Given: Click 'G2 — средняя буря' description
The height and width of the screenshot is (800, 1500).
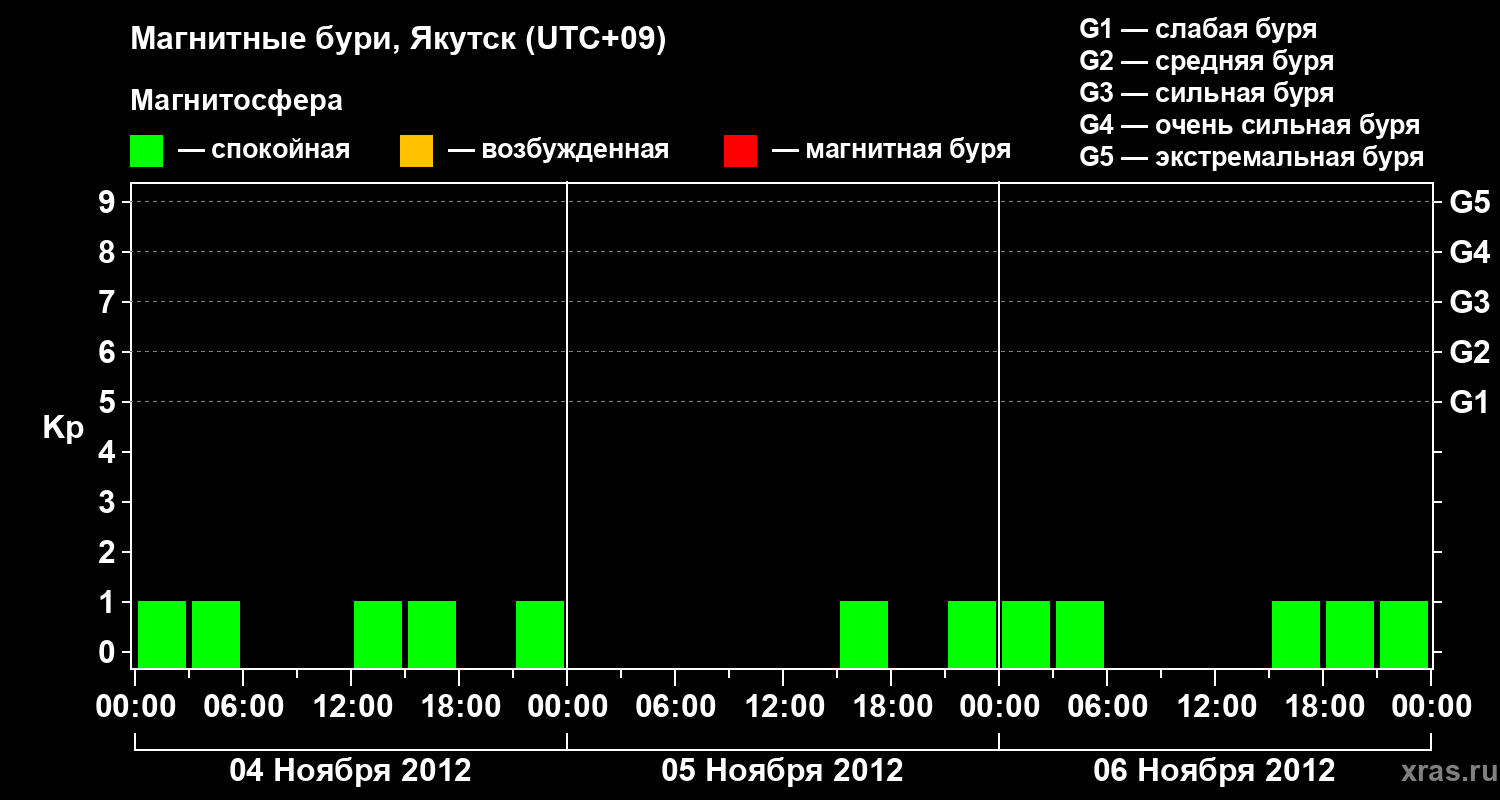Looking at the screenshot, I should pyautogui.click(x=1207, y=61).
